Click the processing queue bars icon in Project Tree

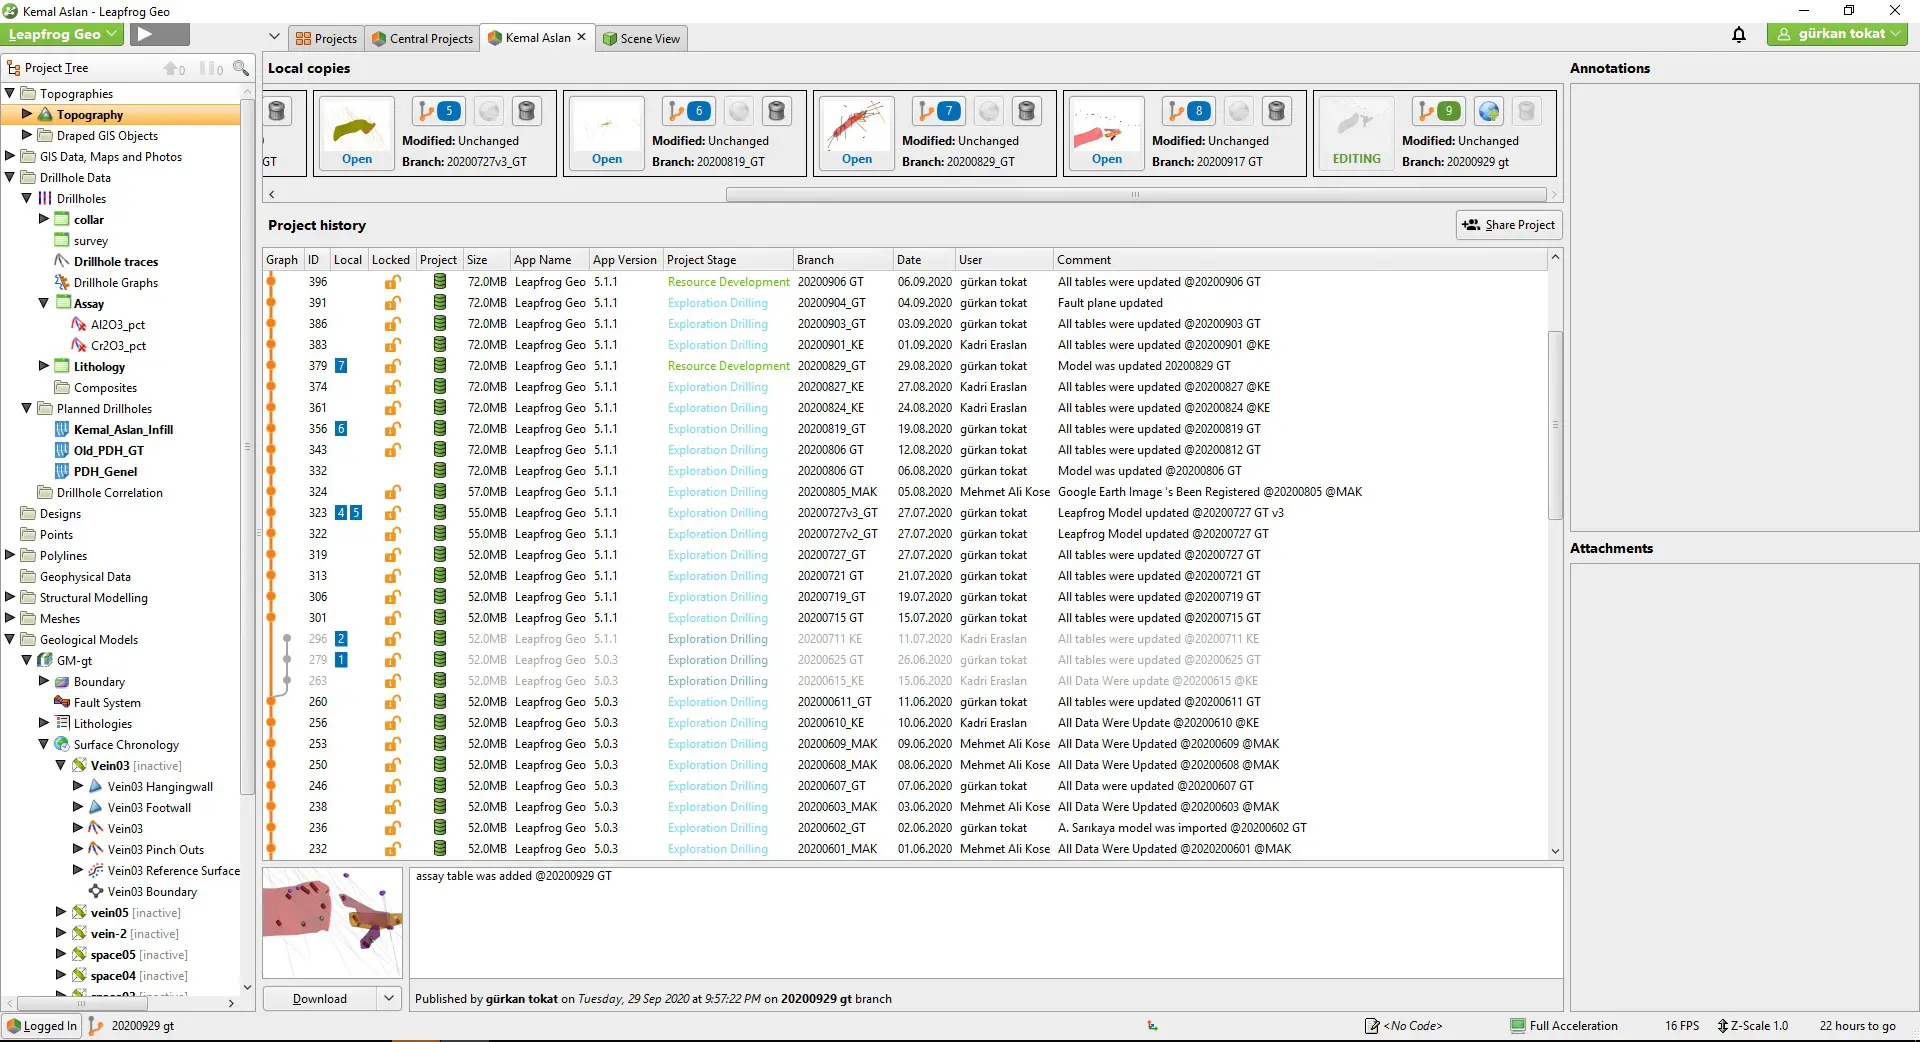(211, 68)
